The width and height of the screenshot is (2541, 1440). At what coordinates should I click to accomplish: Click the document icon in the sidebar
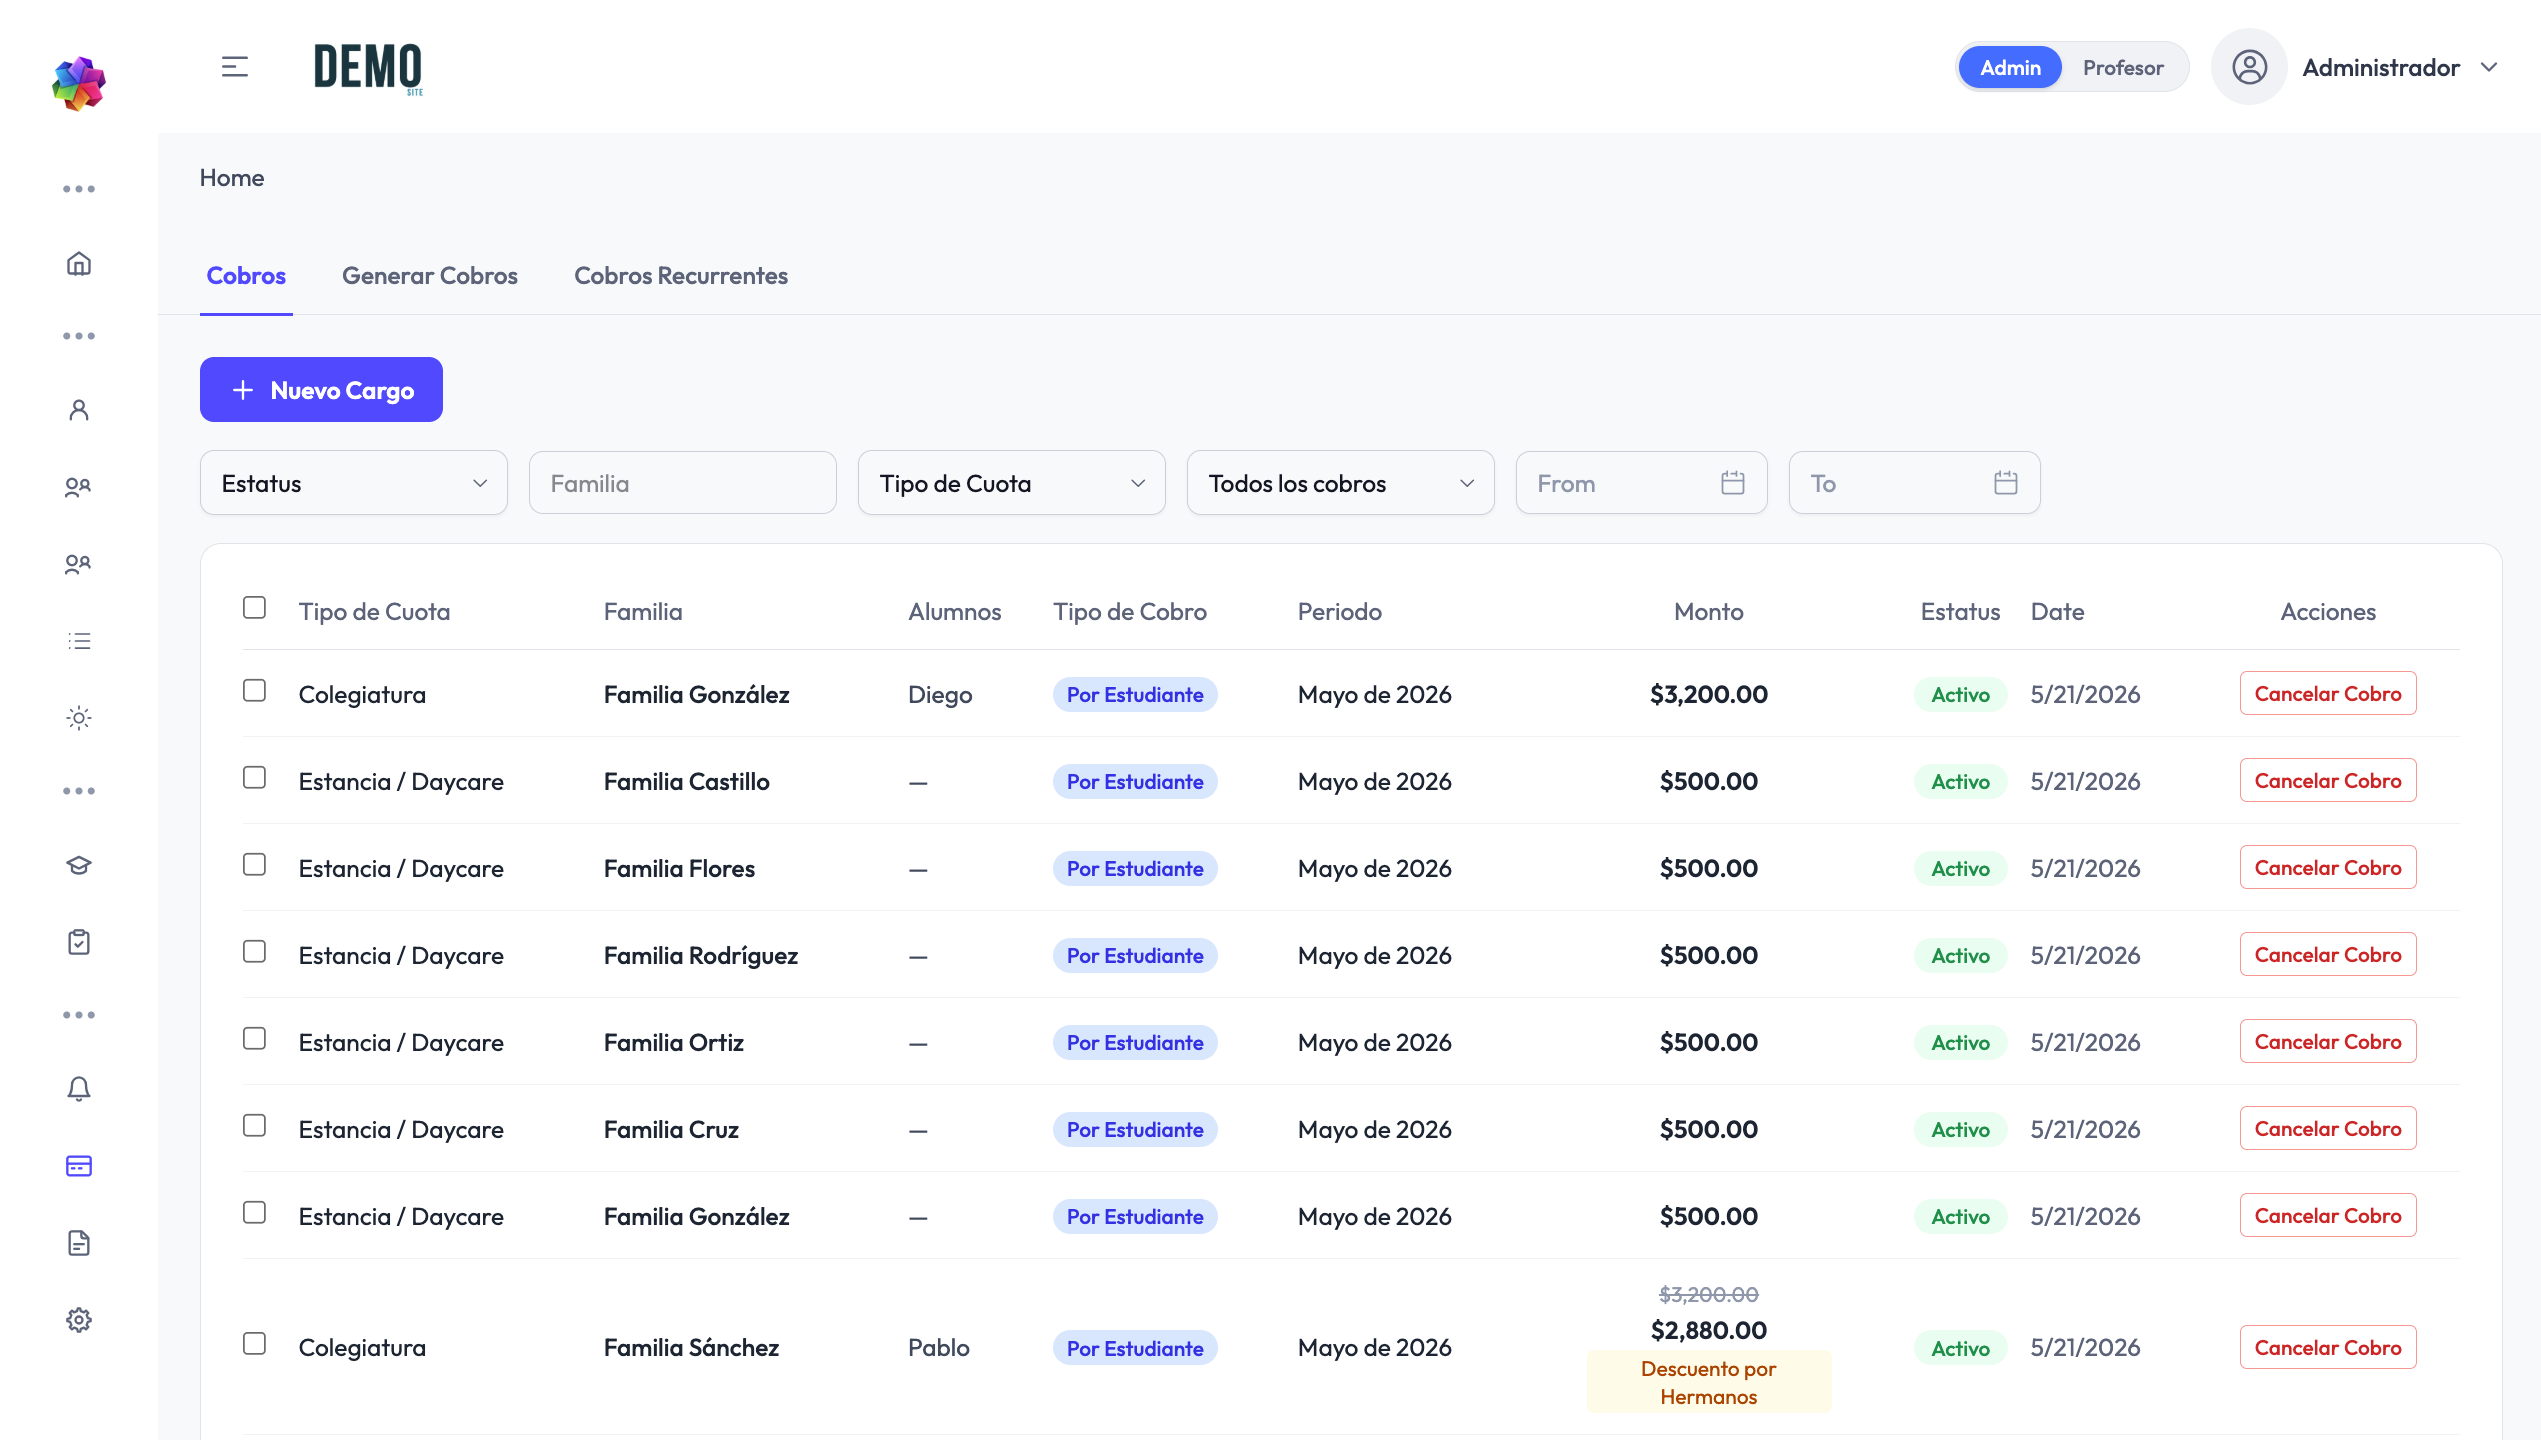click(x=79, y=1243)
